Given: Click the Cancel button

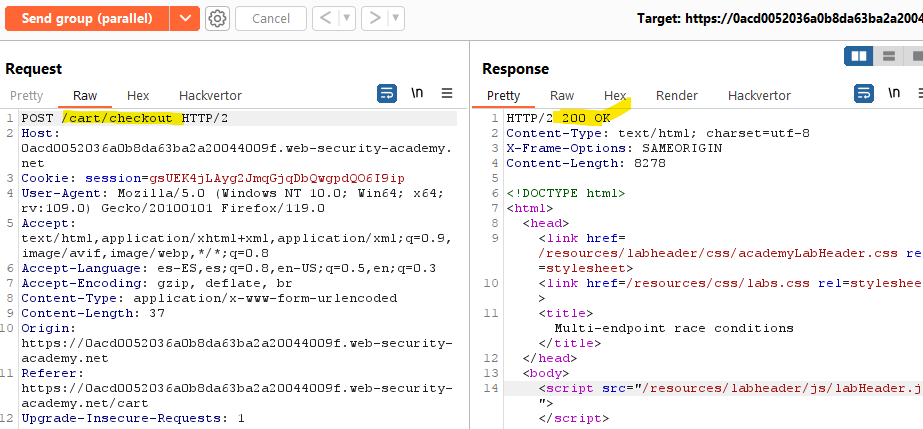Looking at the screenshot, I should coord(271,18).
